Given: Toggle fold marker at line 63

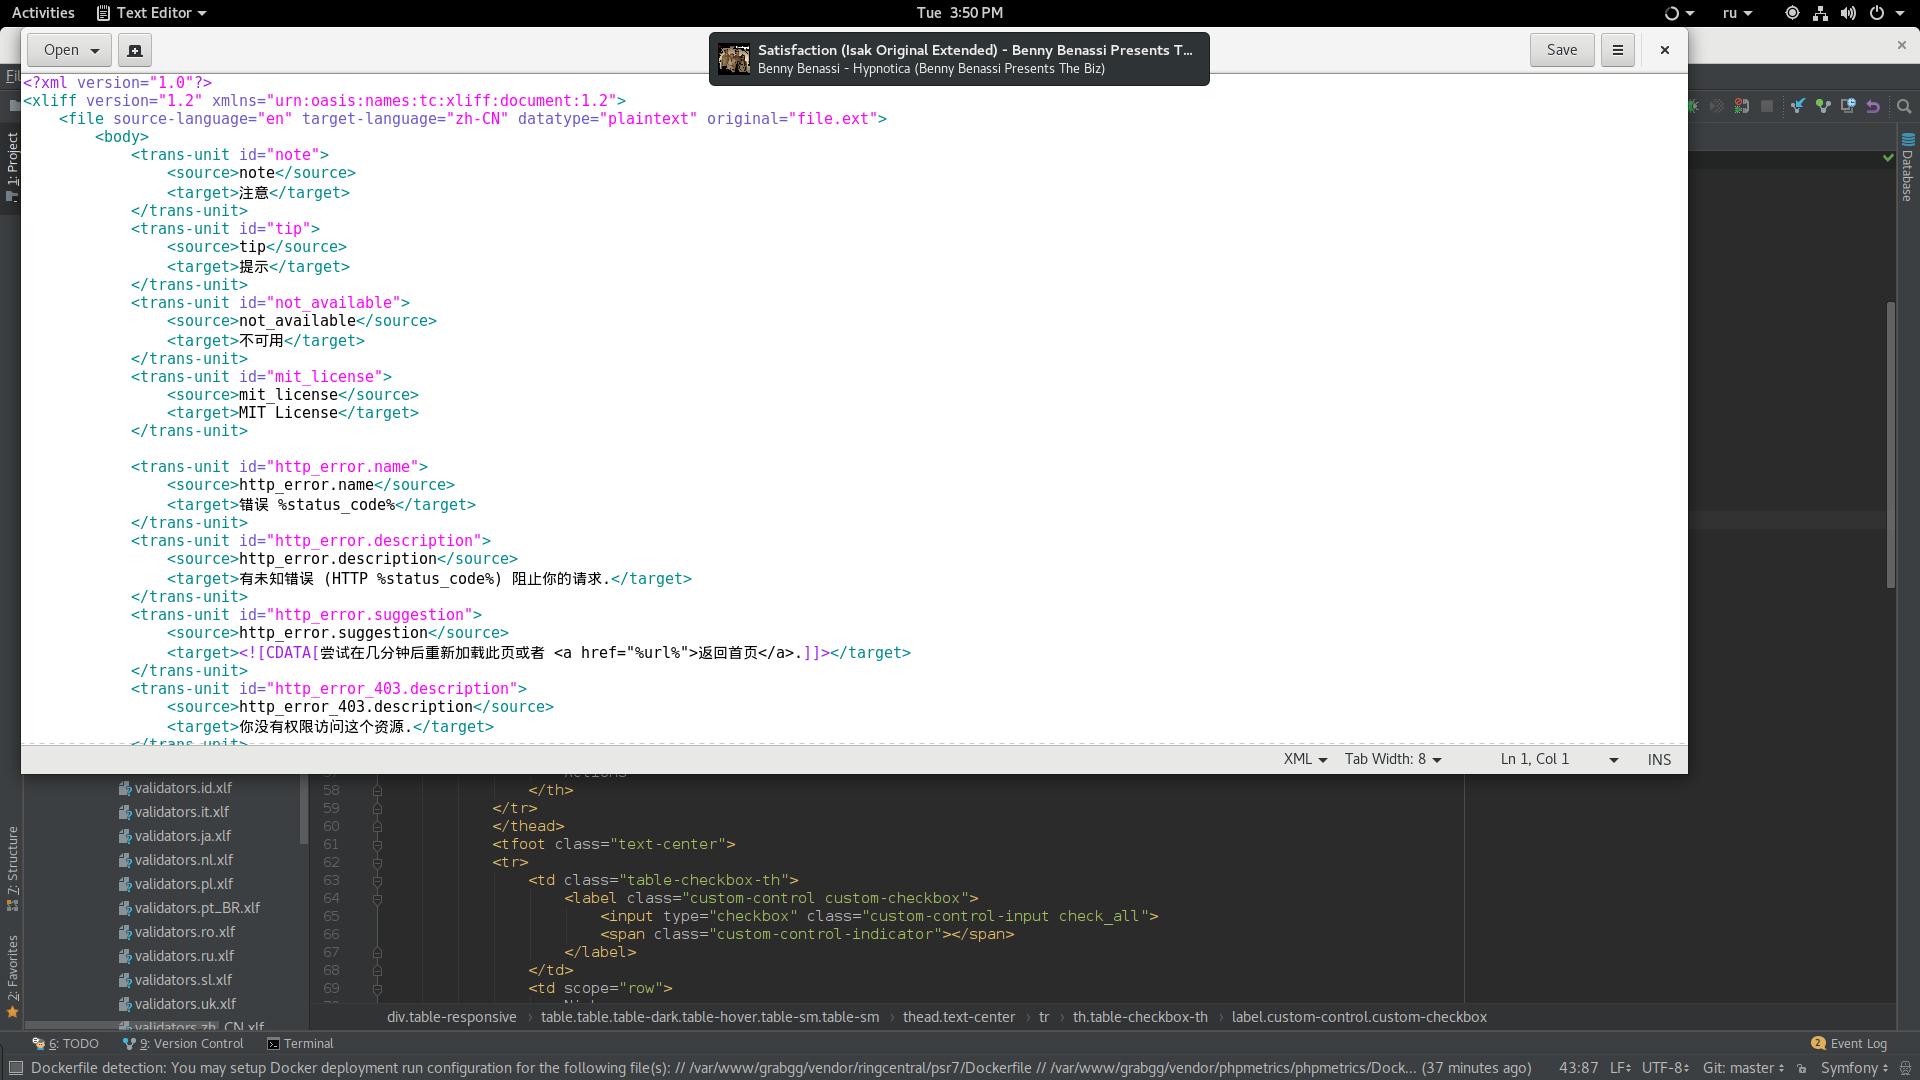Looking at the screenshot, I should [x=377, y=881].
